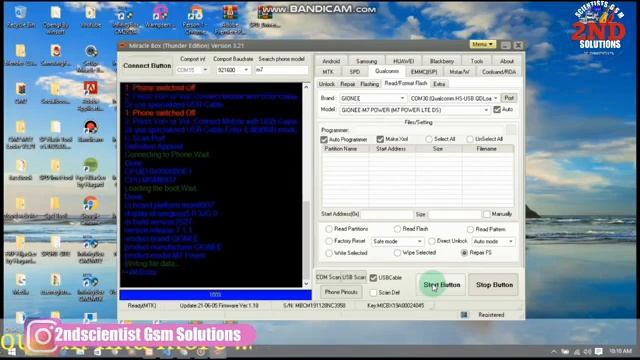Toggle the USBCable checkbox
This screenshot has height=360, width=640.
373,278
